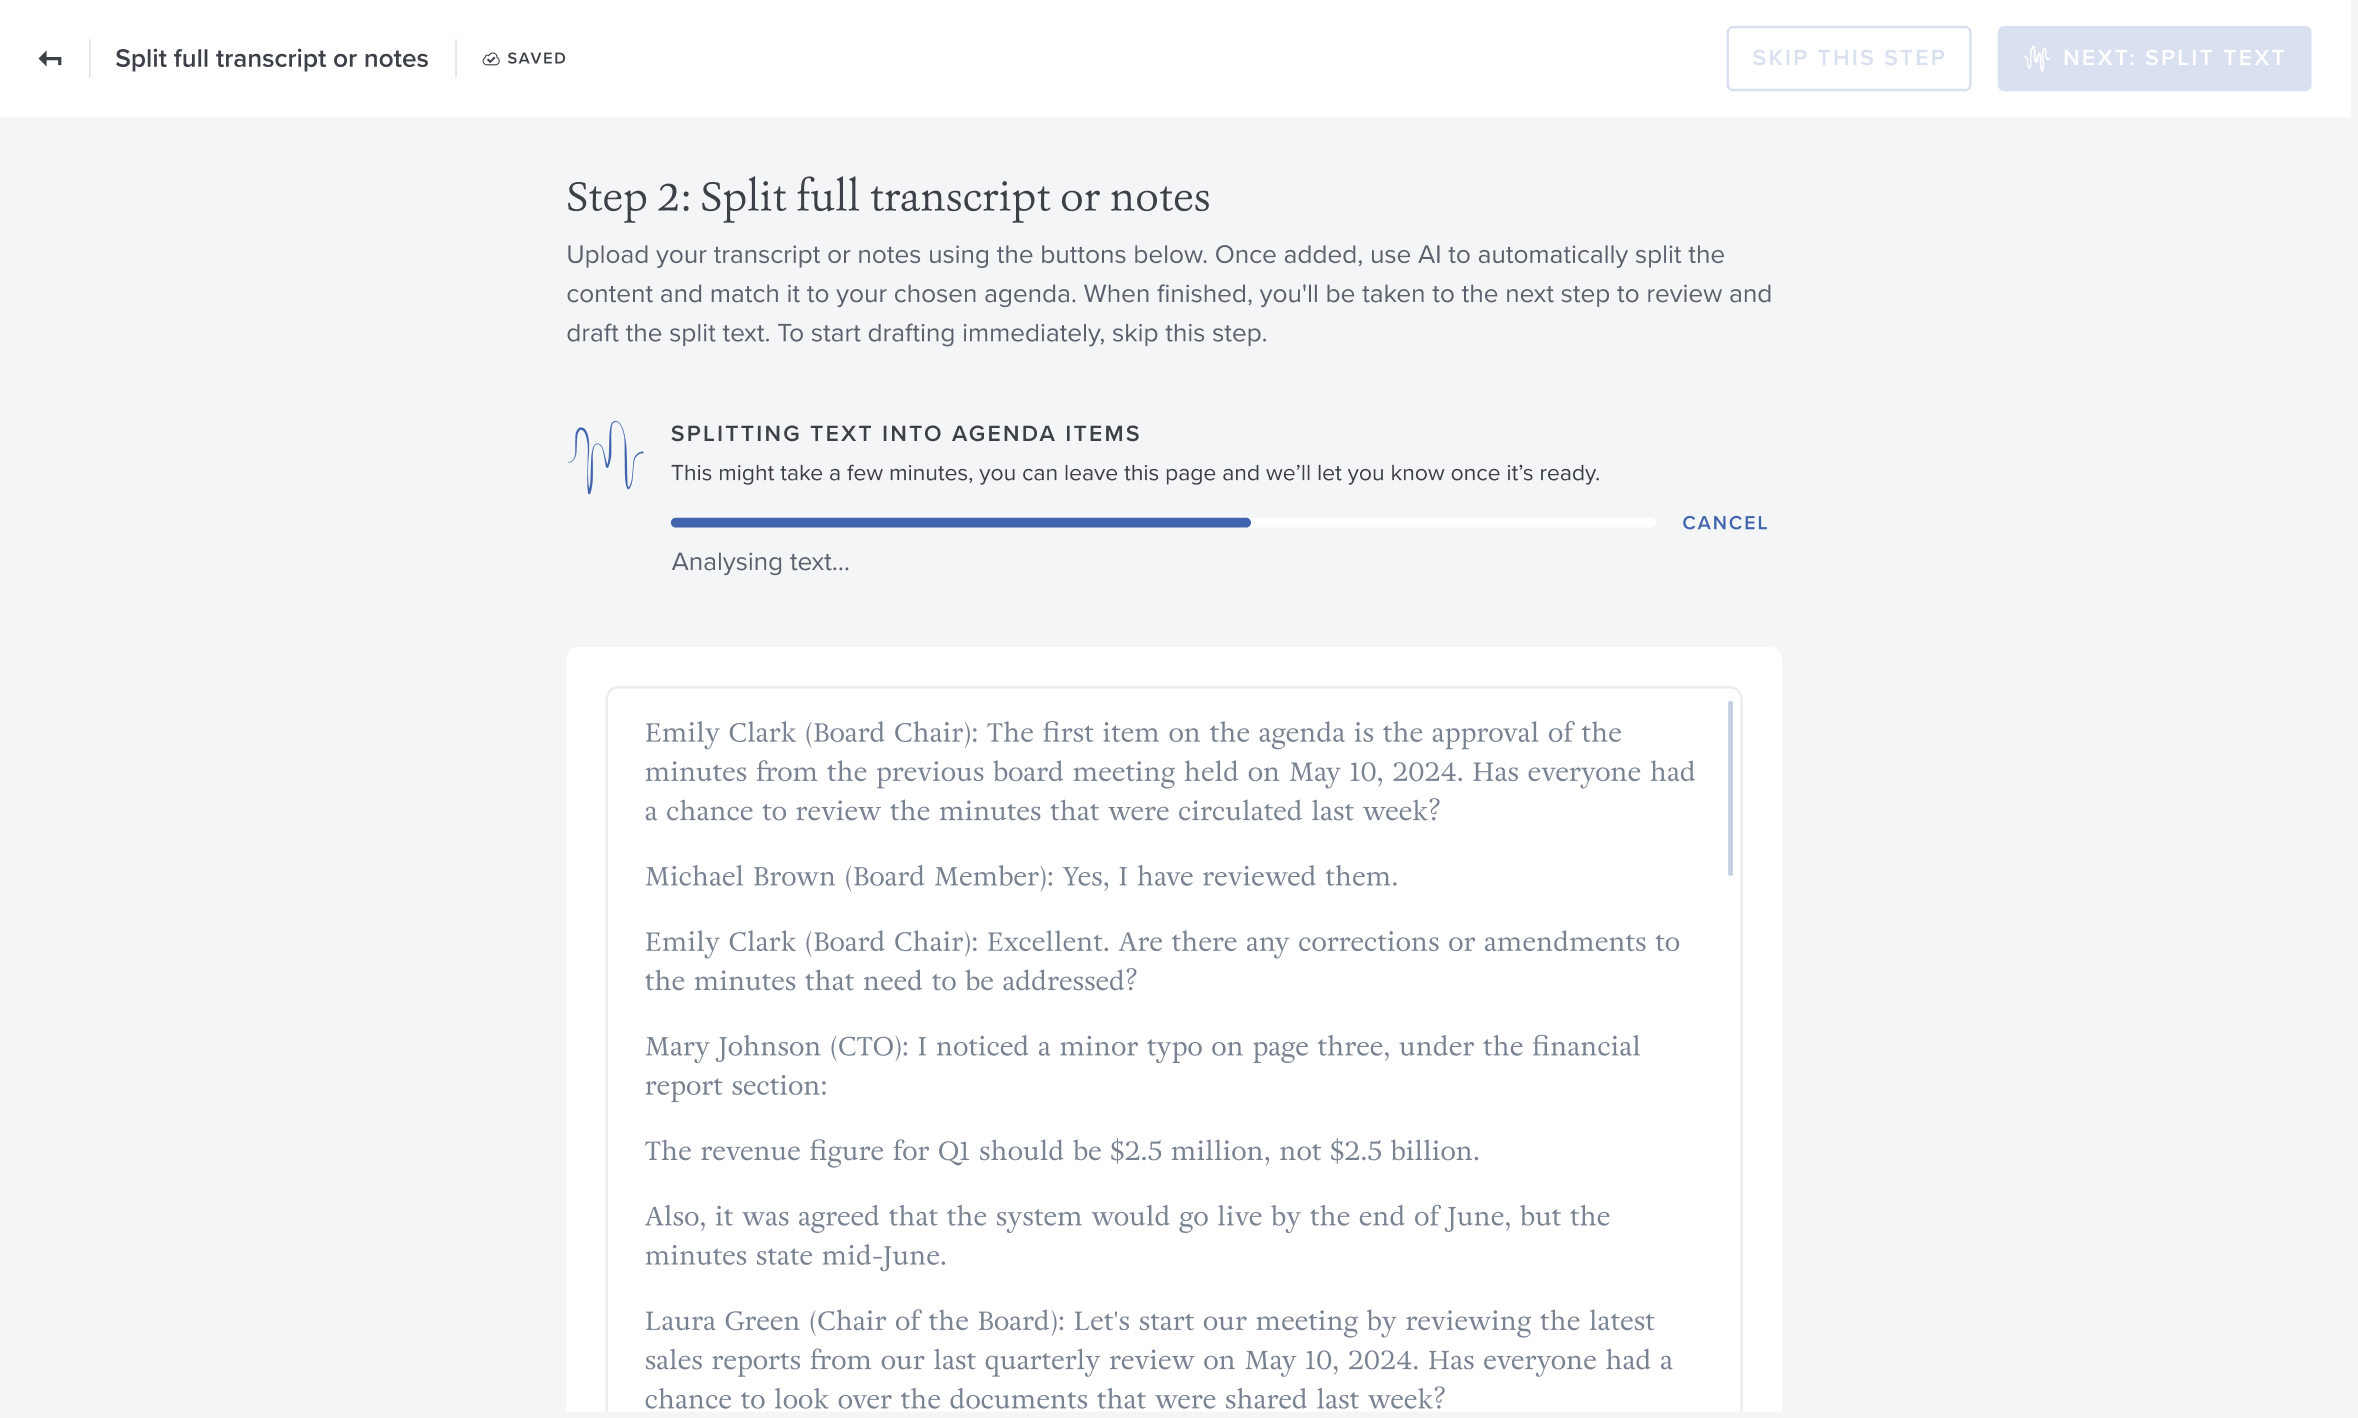Click the blue progress bar
This screenshot has height=1418, width=2358.
(x=960, y=522)
